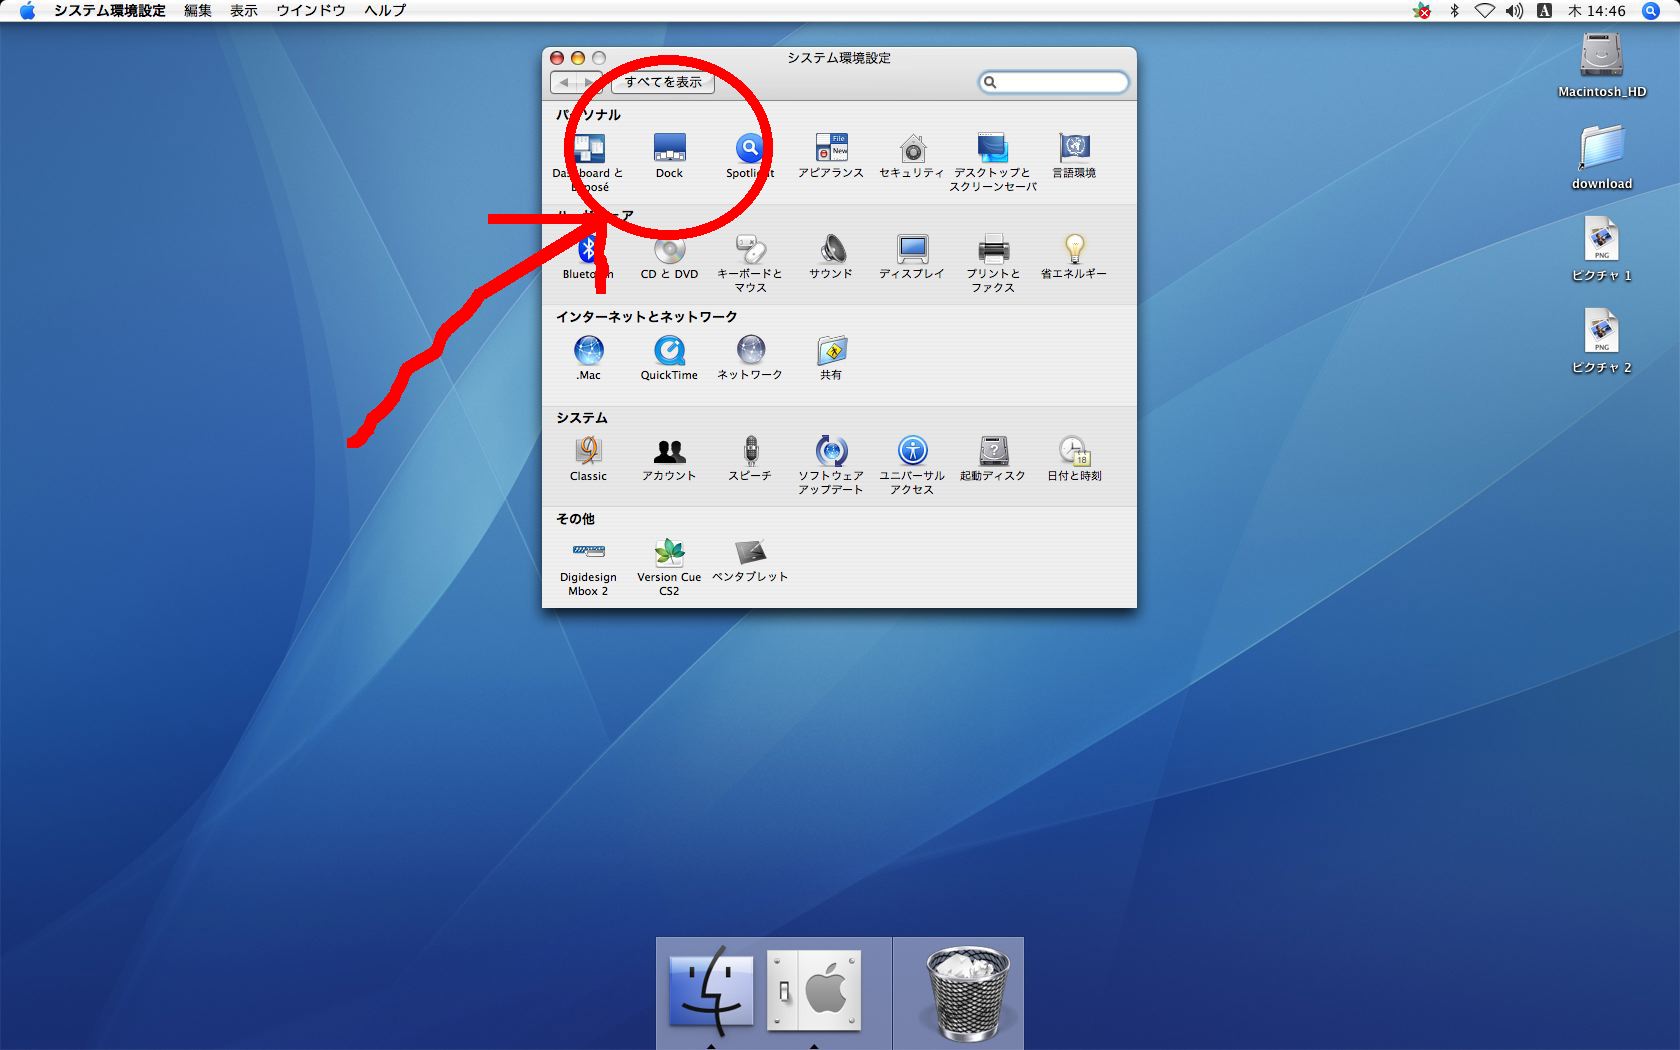Image resolution: width=1680 pixels, height=1050 pixels.
Task: Click the AirPort Wi-Fi status icon
Action: (x=1485, y=11)
